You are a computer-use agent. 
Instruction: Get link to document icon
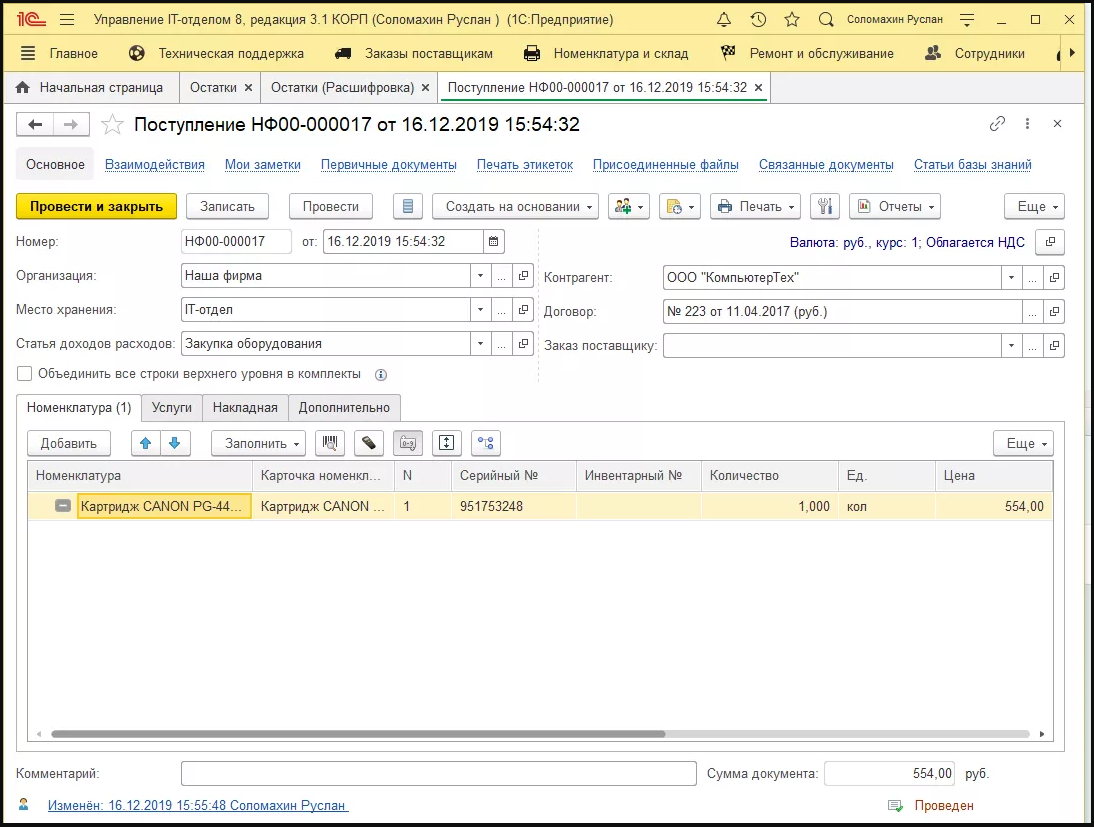(x=997, y=124)
